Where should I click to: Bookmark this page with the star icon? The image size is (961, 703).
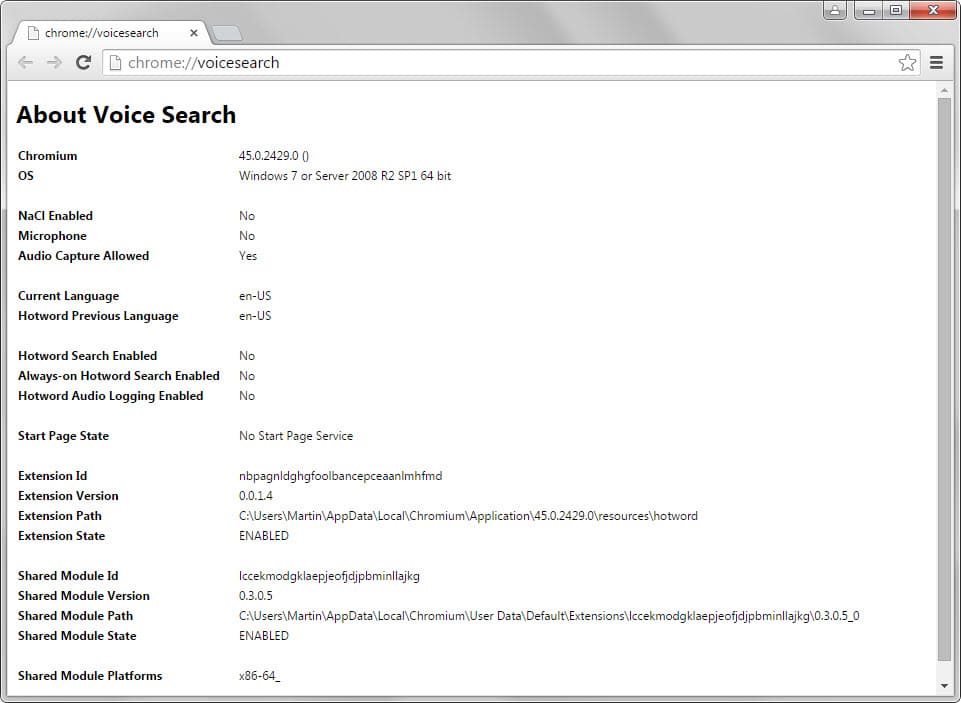point(907,63)
